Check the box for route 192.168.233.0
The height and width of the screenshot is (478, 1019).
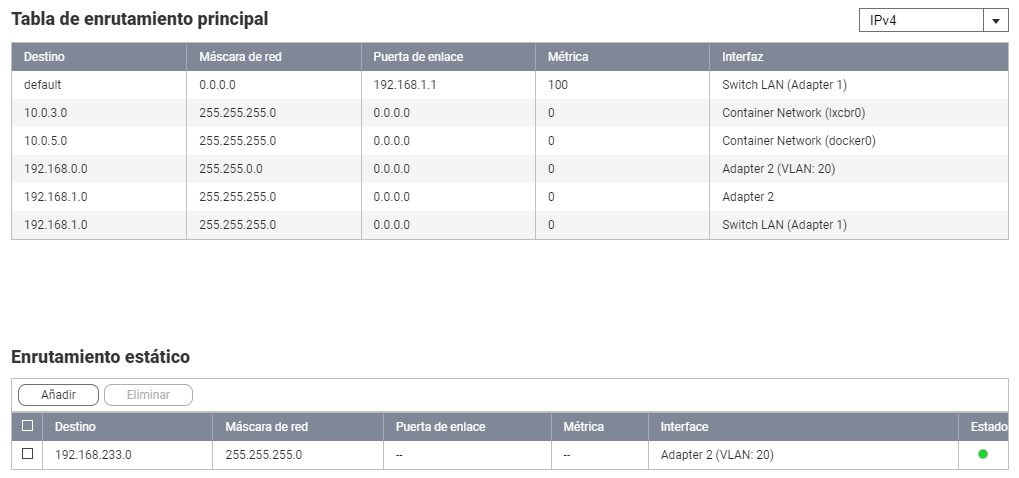(x=27, y=454)
